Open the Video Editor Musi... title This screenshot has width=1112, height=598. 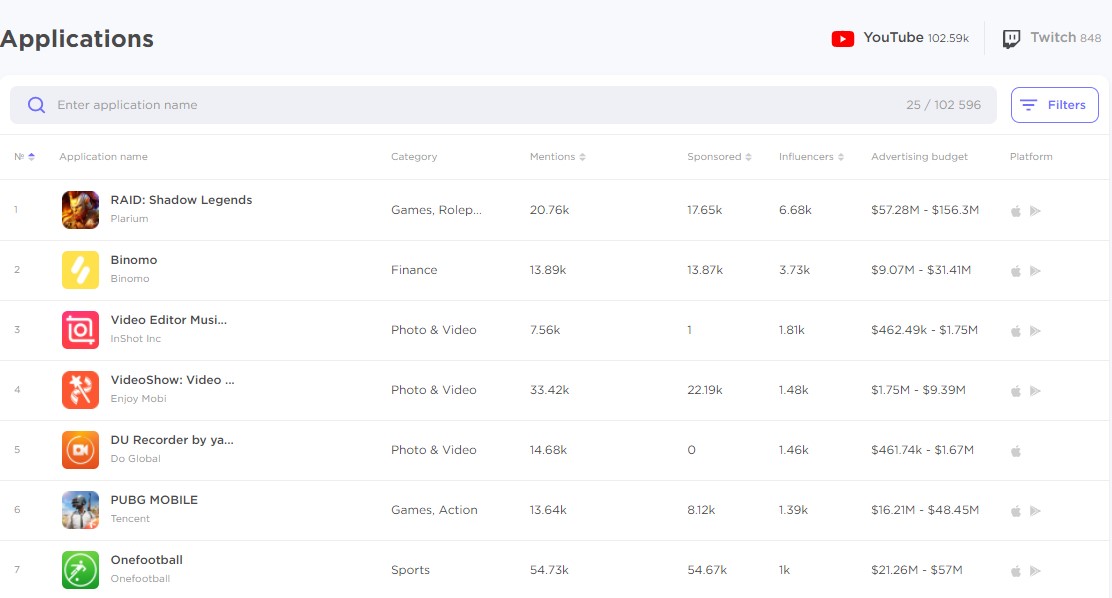169,320
